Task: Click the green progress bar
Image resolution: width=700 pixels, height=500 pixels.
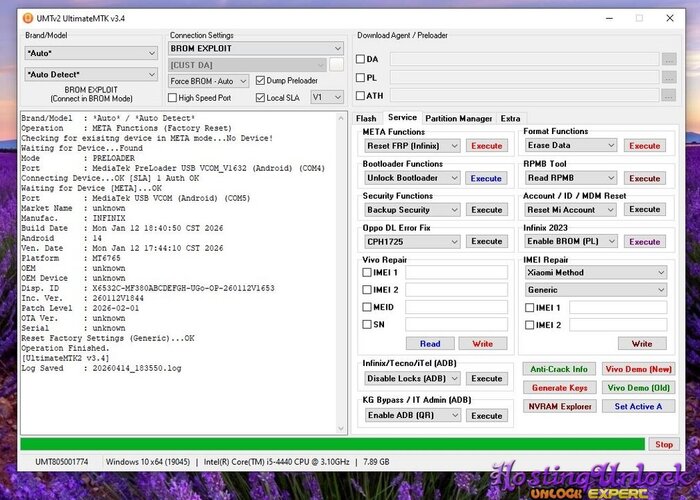Action: (x=333, y=444)
